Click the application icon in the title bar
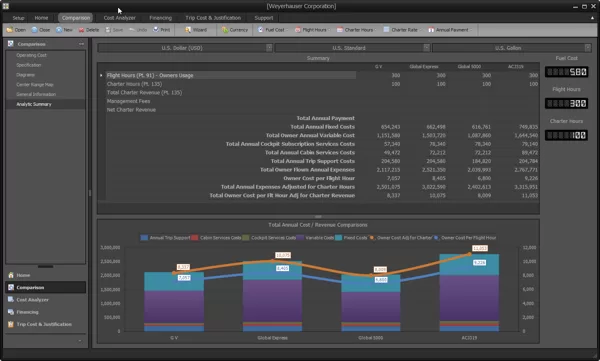Viewport: 600px width, 361px height. pyautogui.click(x=6, y=6)
